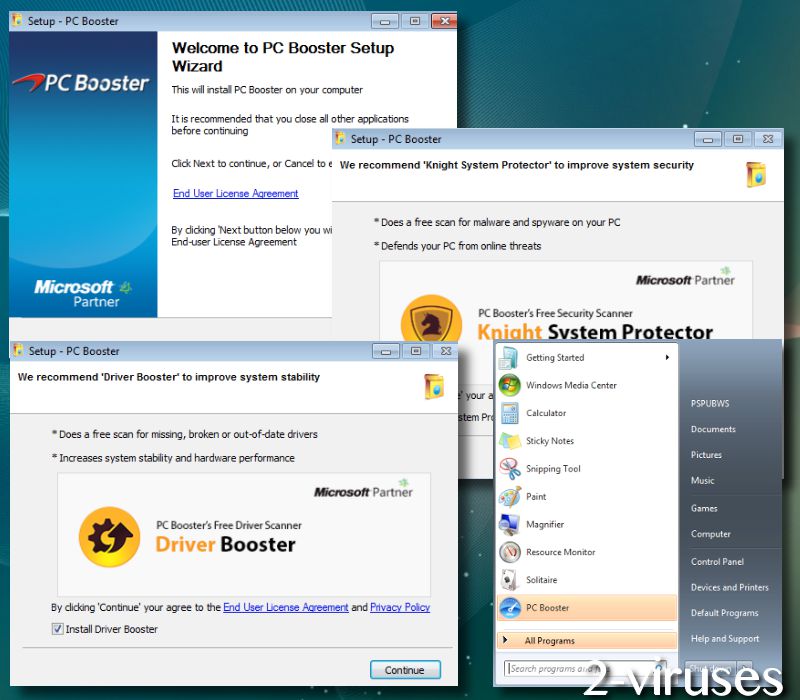Open Help and Support
The width and height of the screenshot is (800, 700).
coord(725,638)
